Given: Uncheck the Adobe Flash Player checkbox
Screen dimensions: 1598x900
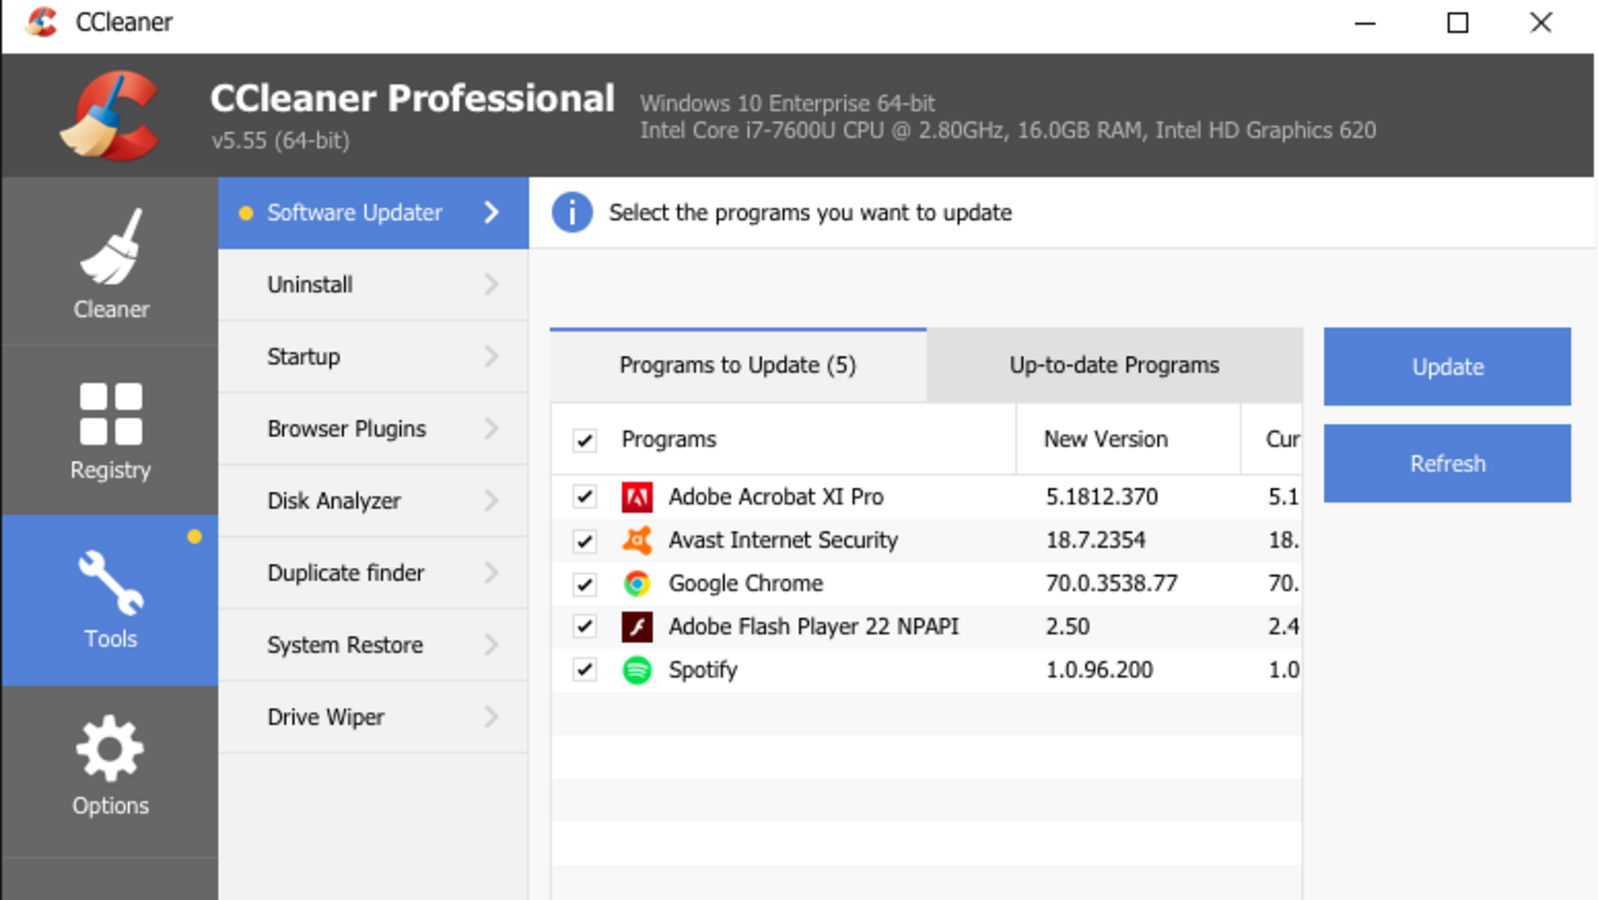Looking at the screenshot, I should click(x=585, y=627).
